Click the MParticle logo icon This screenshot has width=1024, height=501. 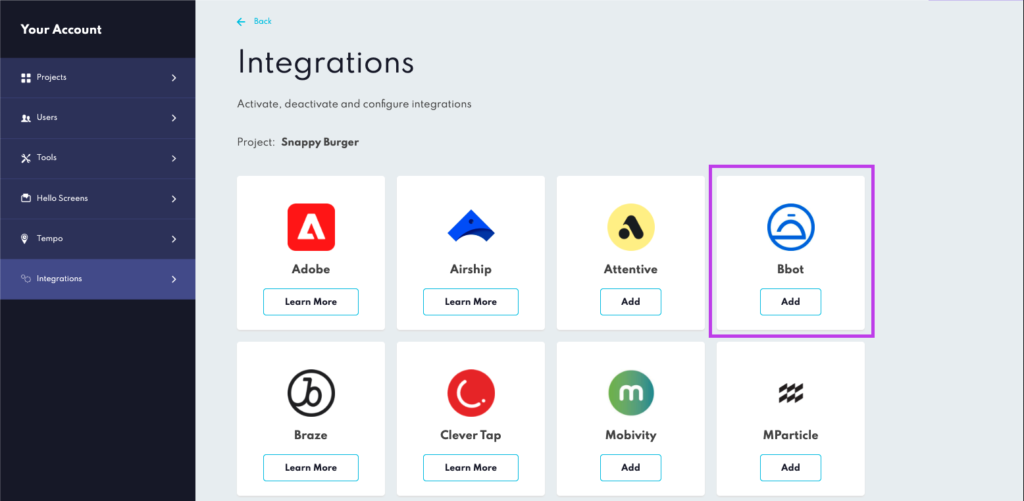790,394
